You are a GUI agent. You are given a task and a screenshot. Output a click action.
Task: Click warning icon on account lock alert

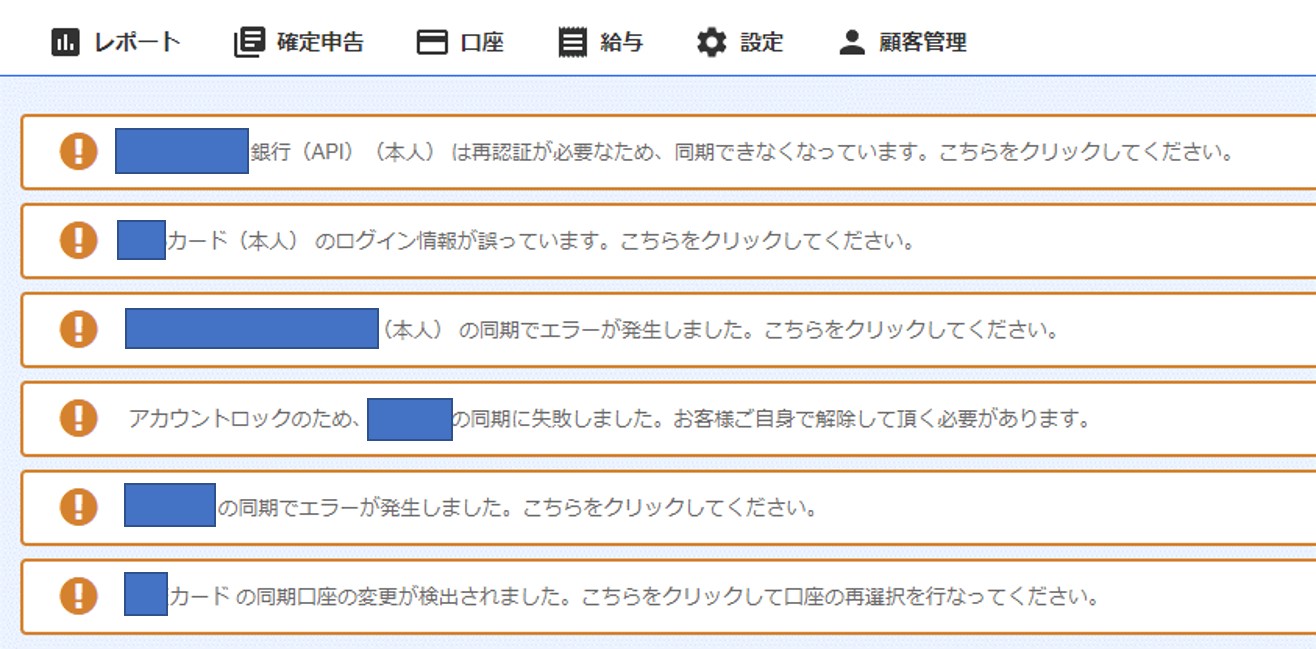pos(79,418)
